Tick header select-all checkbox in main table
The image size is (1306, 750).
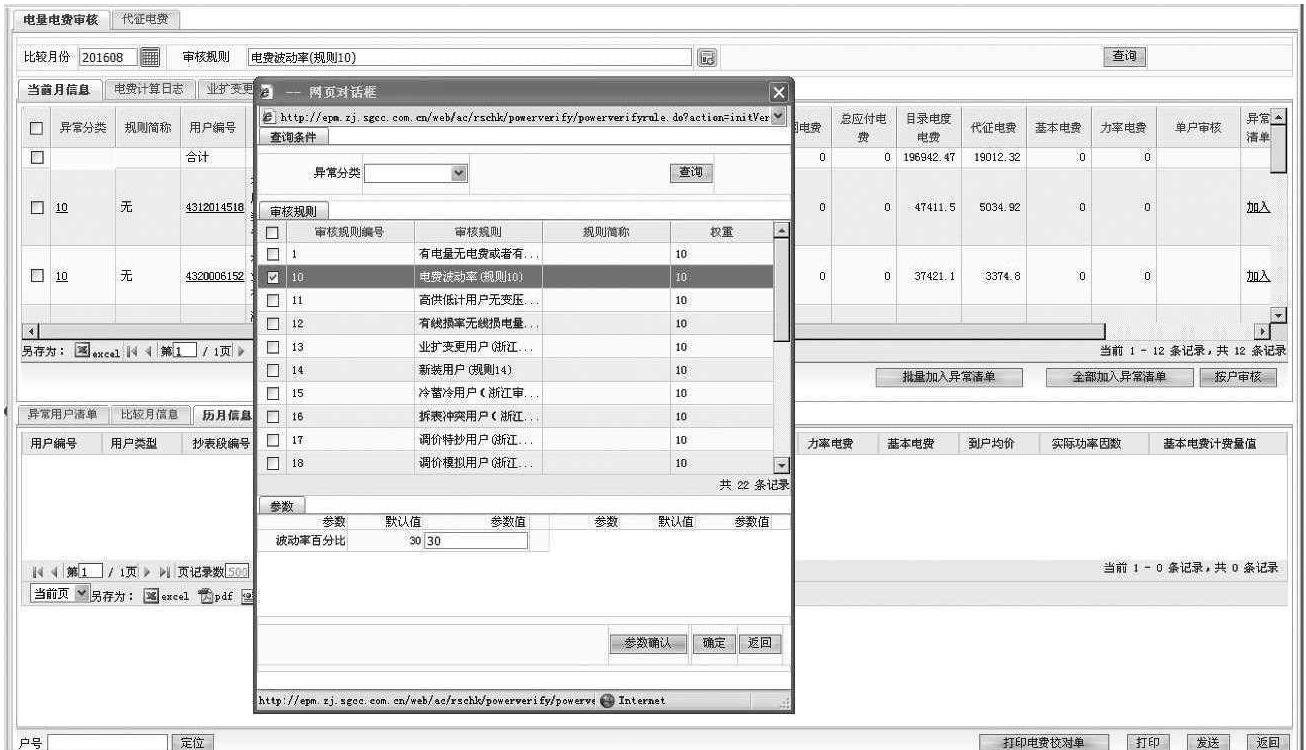37,128
